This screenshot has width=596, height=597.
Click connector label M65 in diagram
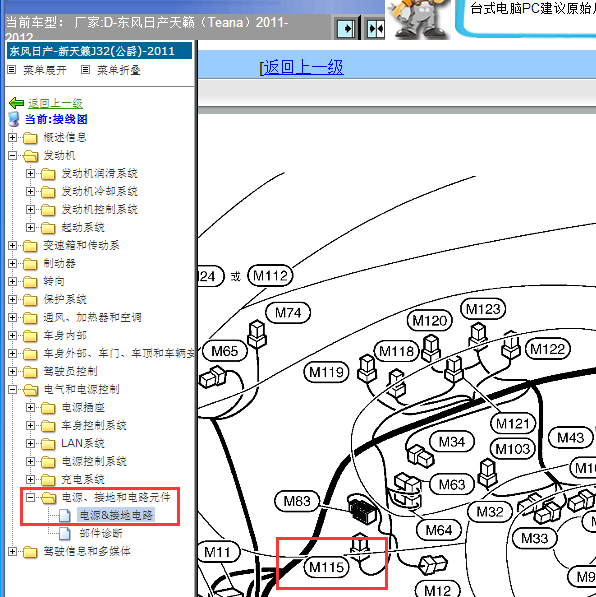[x=224, y=351]
